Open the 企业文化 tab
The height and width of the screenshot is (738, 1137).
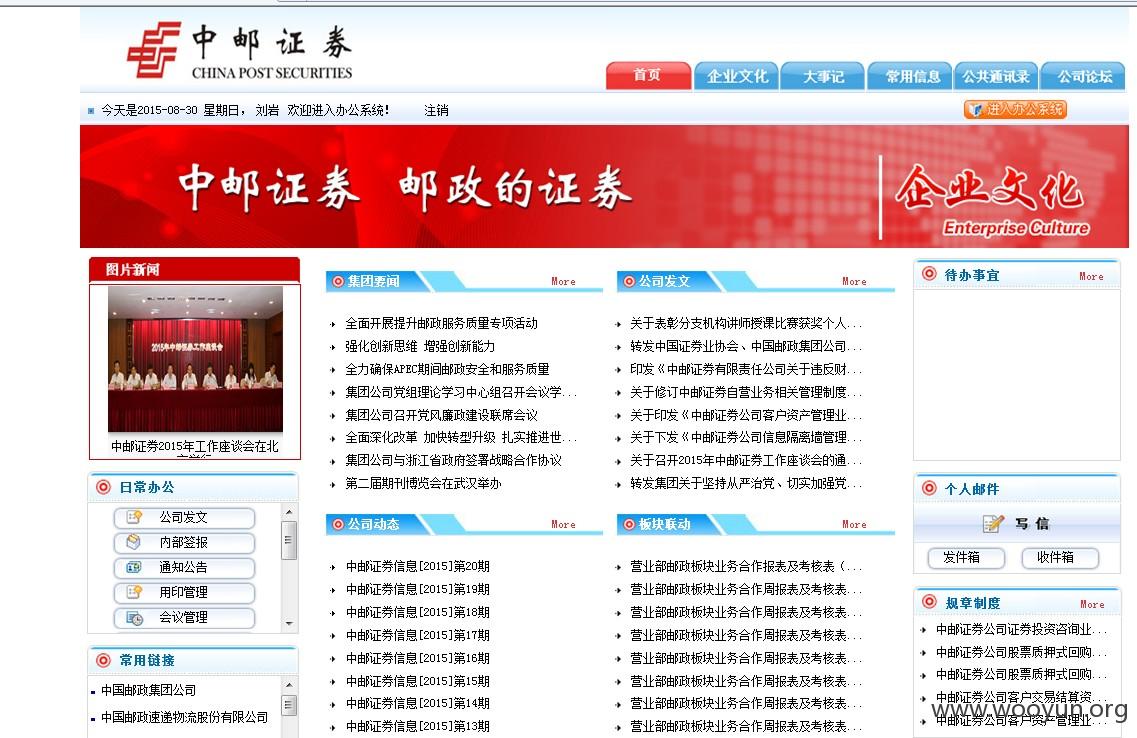pyautogui.click(x=737, y=75)
